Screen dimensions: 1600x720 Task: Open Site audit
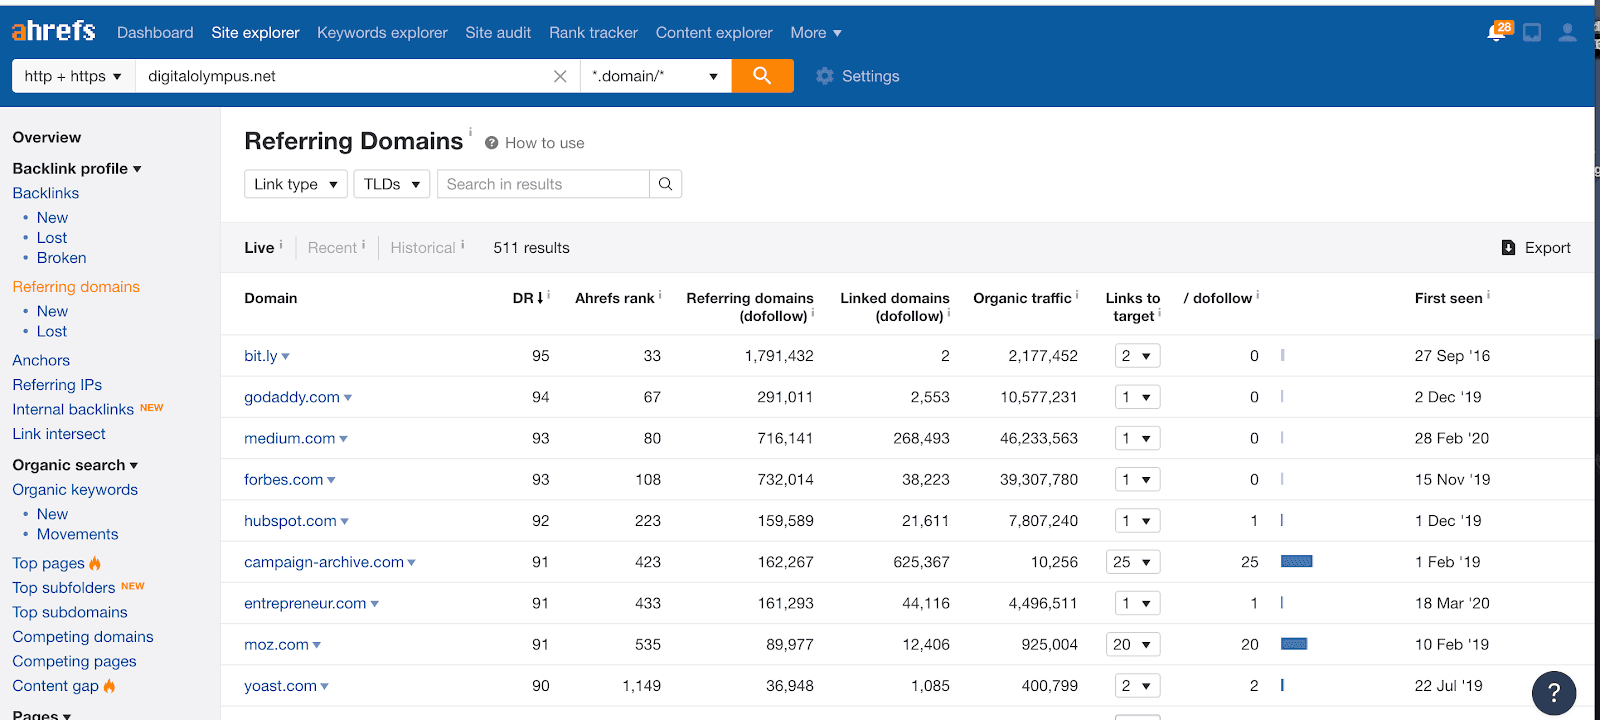498,33
